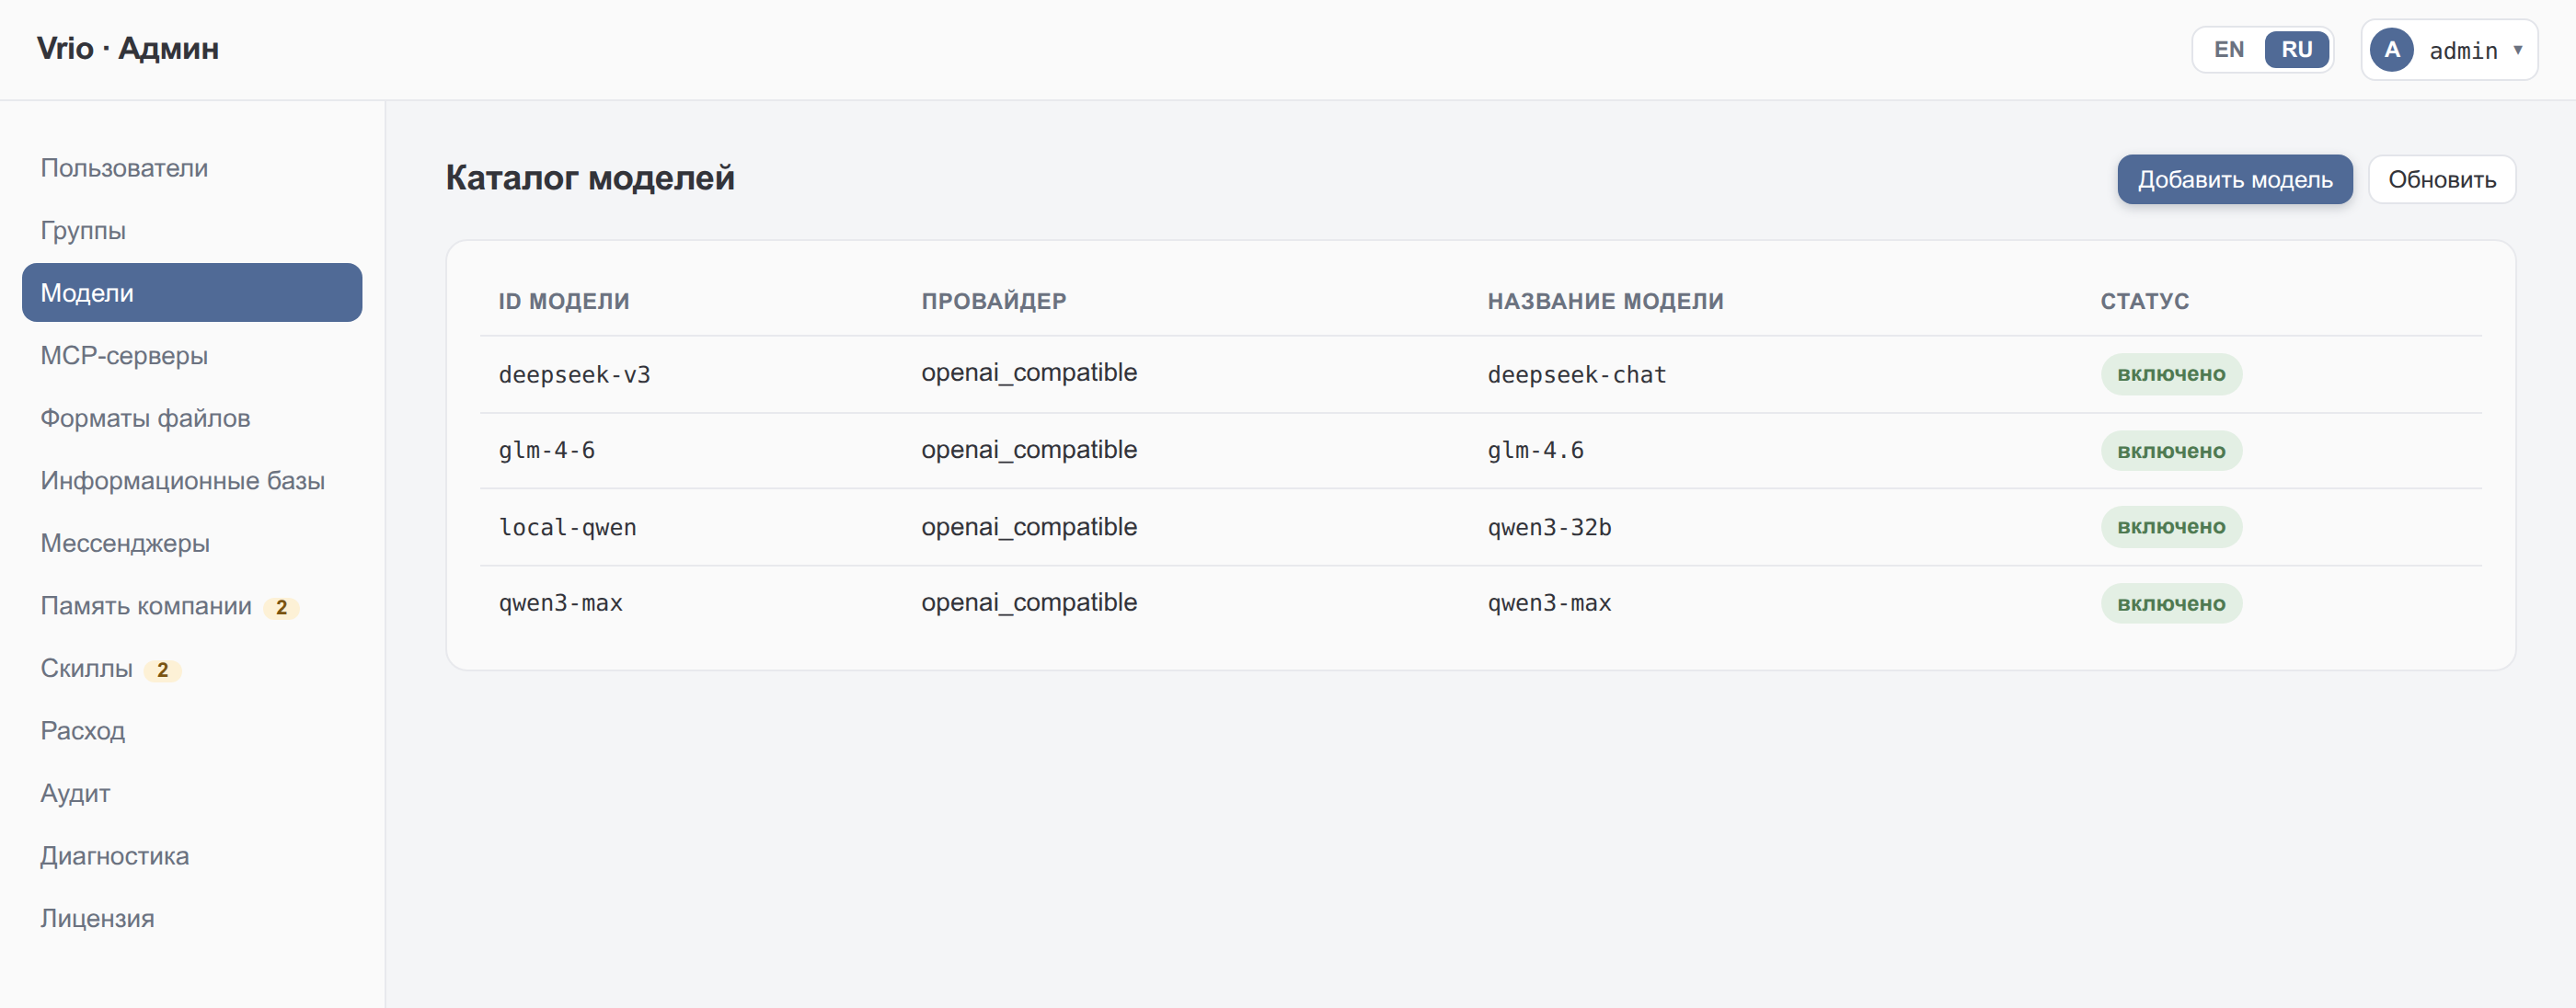Open Скиллы sidebar item

click(x=192, y=668)
